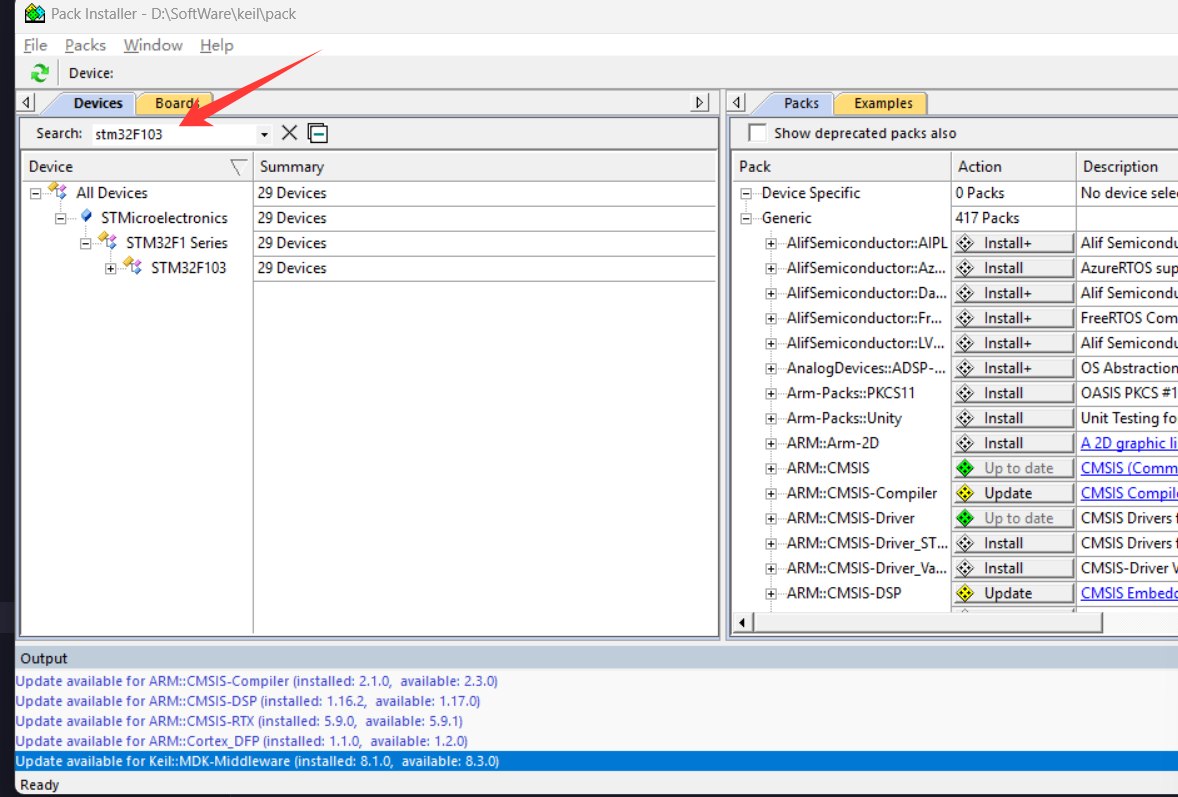Select the ARM::Cortex_DFP update output line
Viewport: 1178px width, 797px height.
point(241,741)
